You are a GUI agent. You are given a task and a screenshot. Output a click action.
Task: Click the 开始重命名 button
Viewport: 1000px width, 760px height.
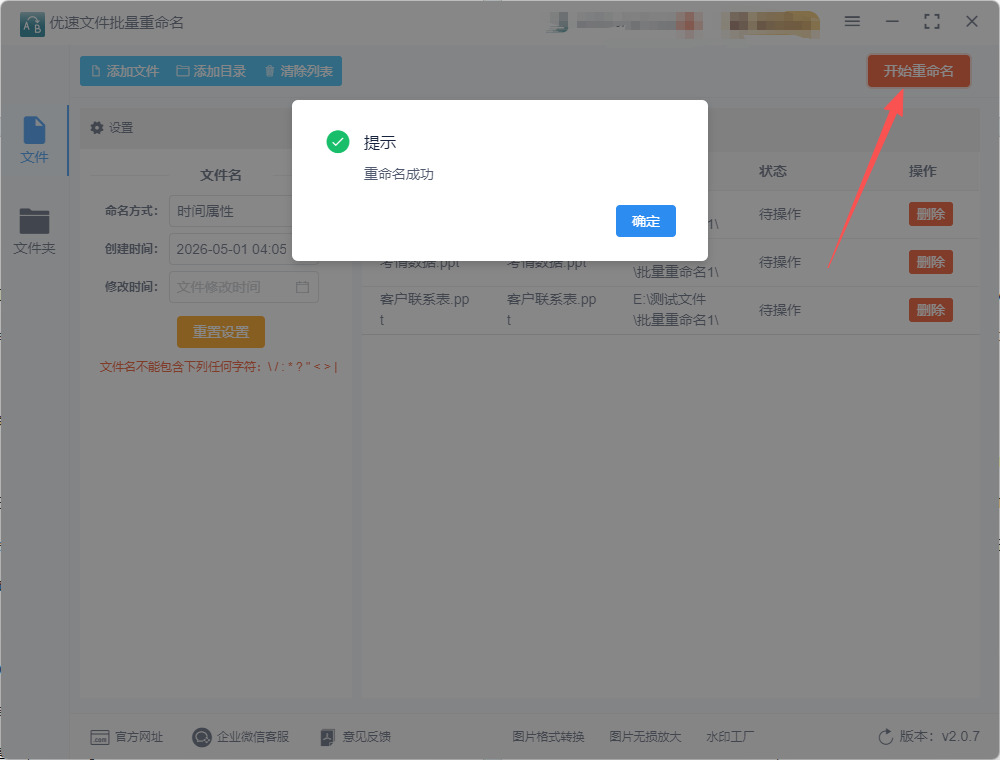coord(918,71)
